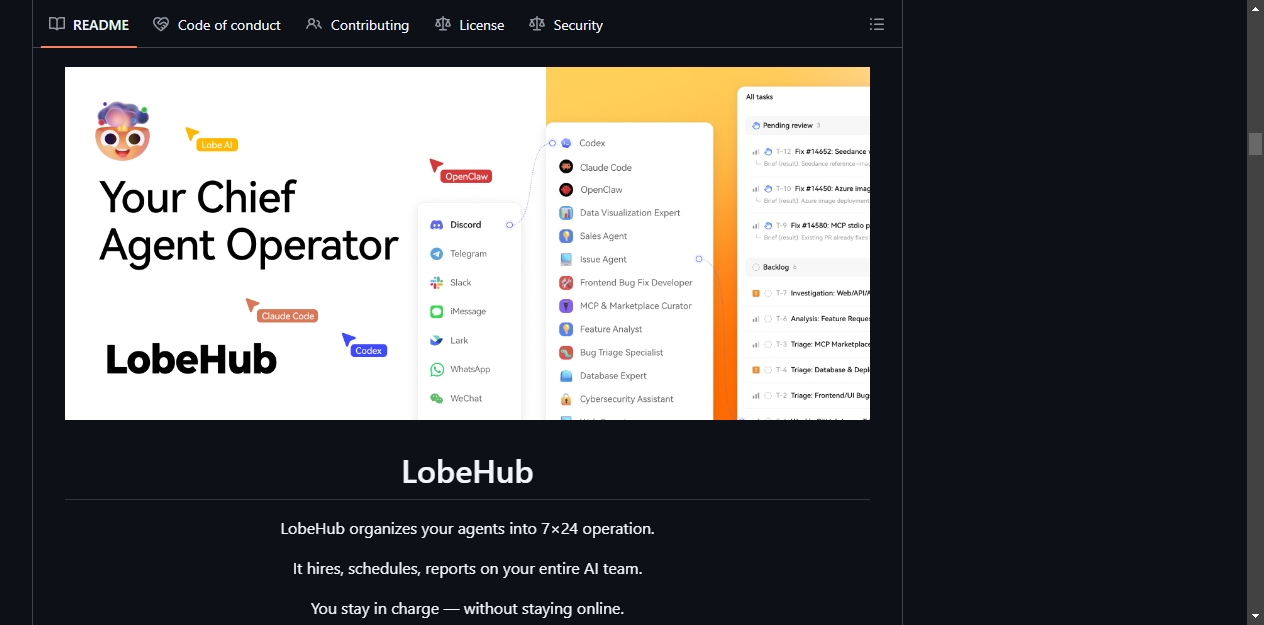This screenshot has height=625, width=1264.
Task: Click the "All tasks" panel title
Action: tap(759, 97)
